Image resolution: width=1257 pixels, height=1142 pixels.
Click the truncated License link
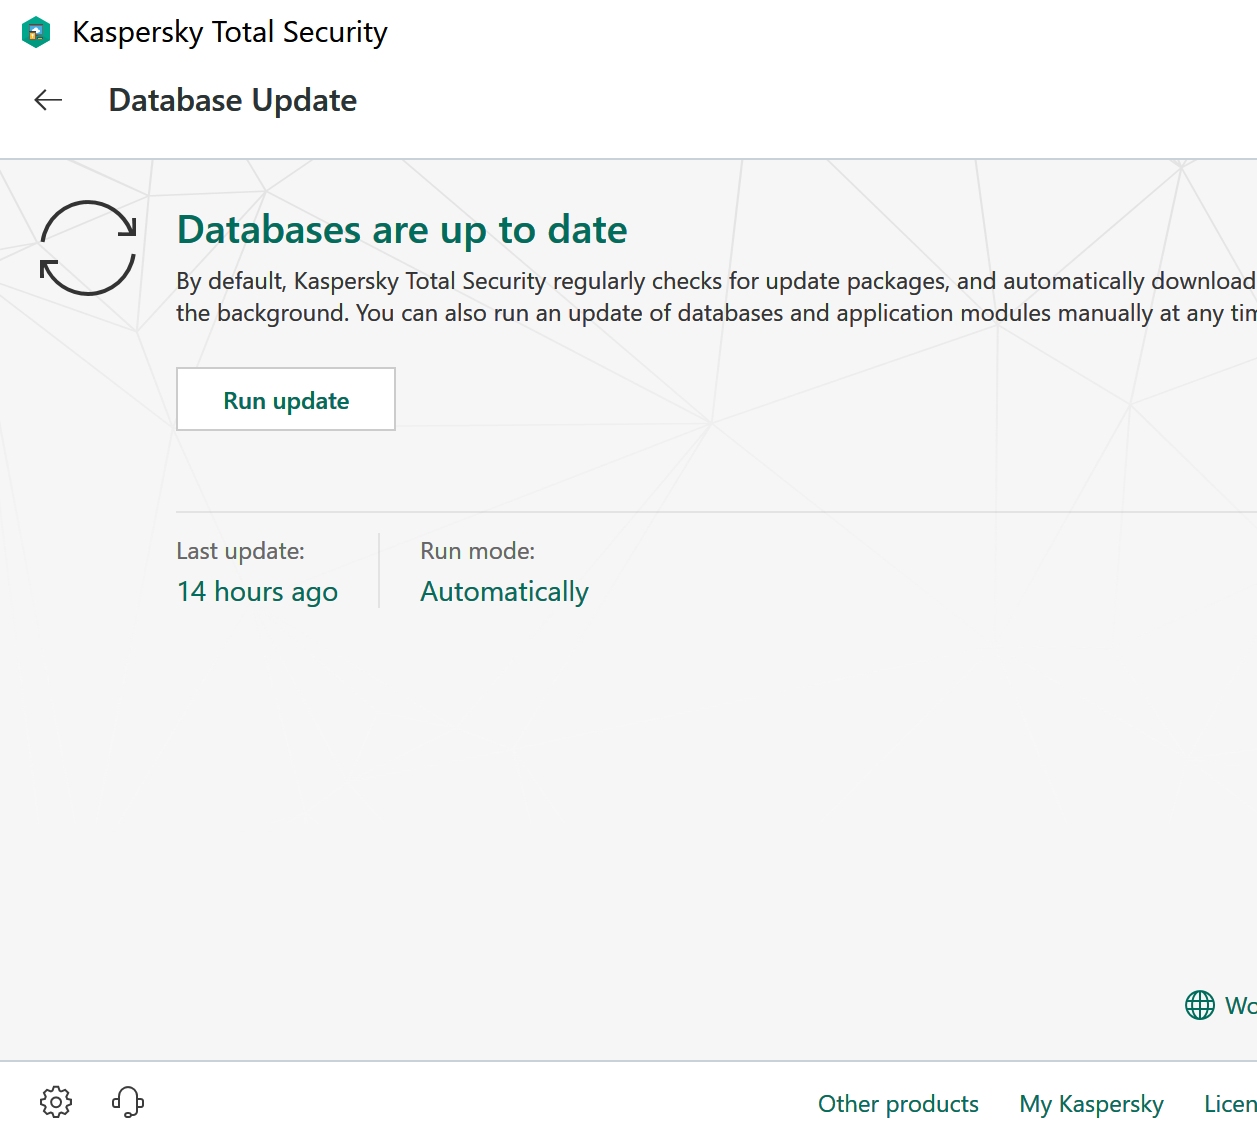pyautogui.click(x=1230, y=1104)
